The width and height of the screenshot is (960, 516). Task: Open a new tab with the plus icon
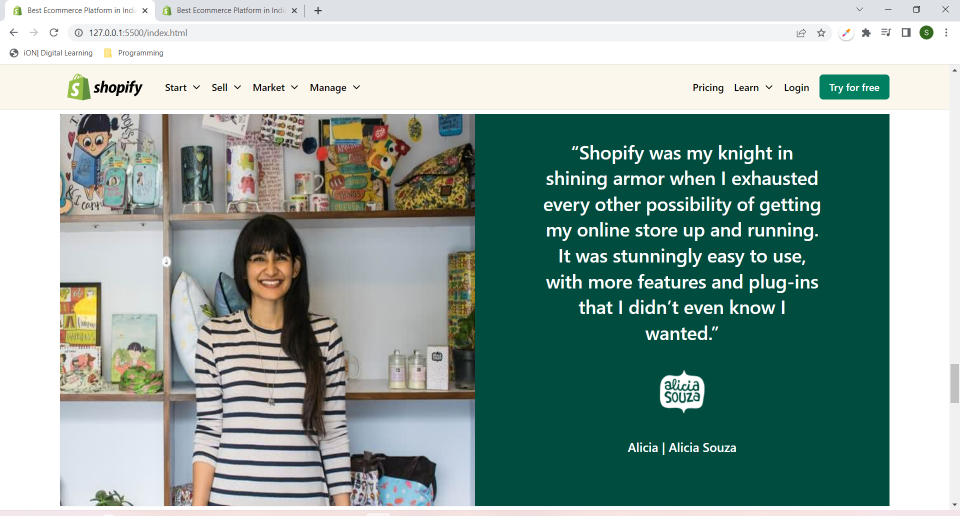318,10
